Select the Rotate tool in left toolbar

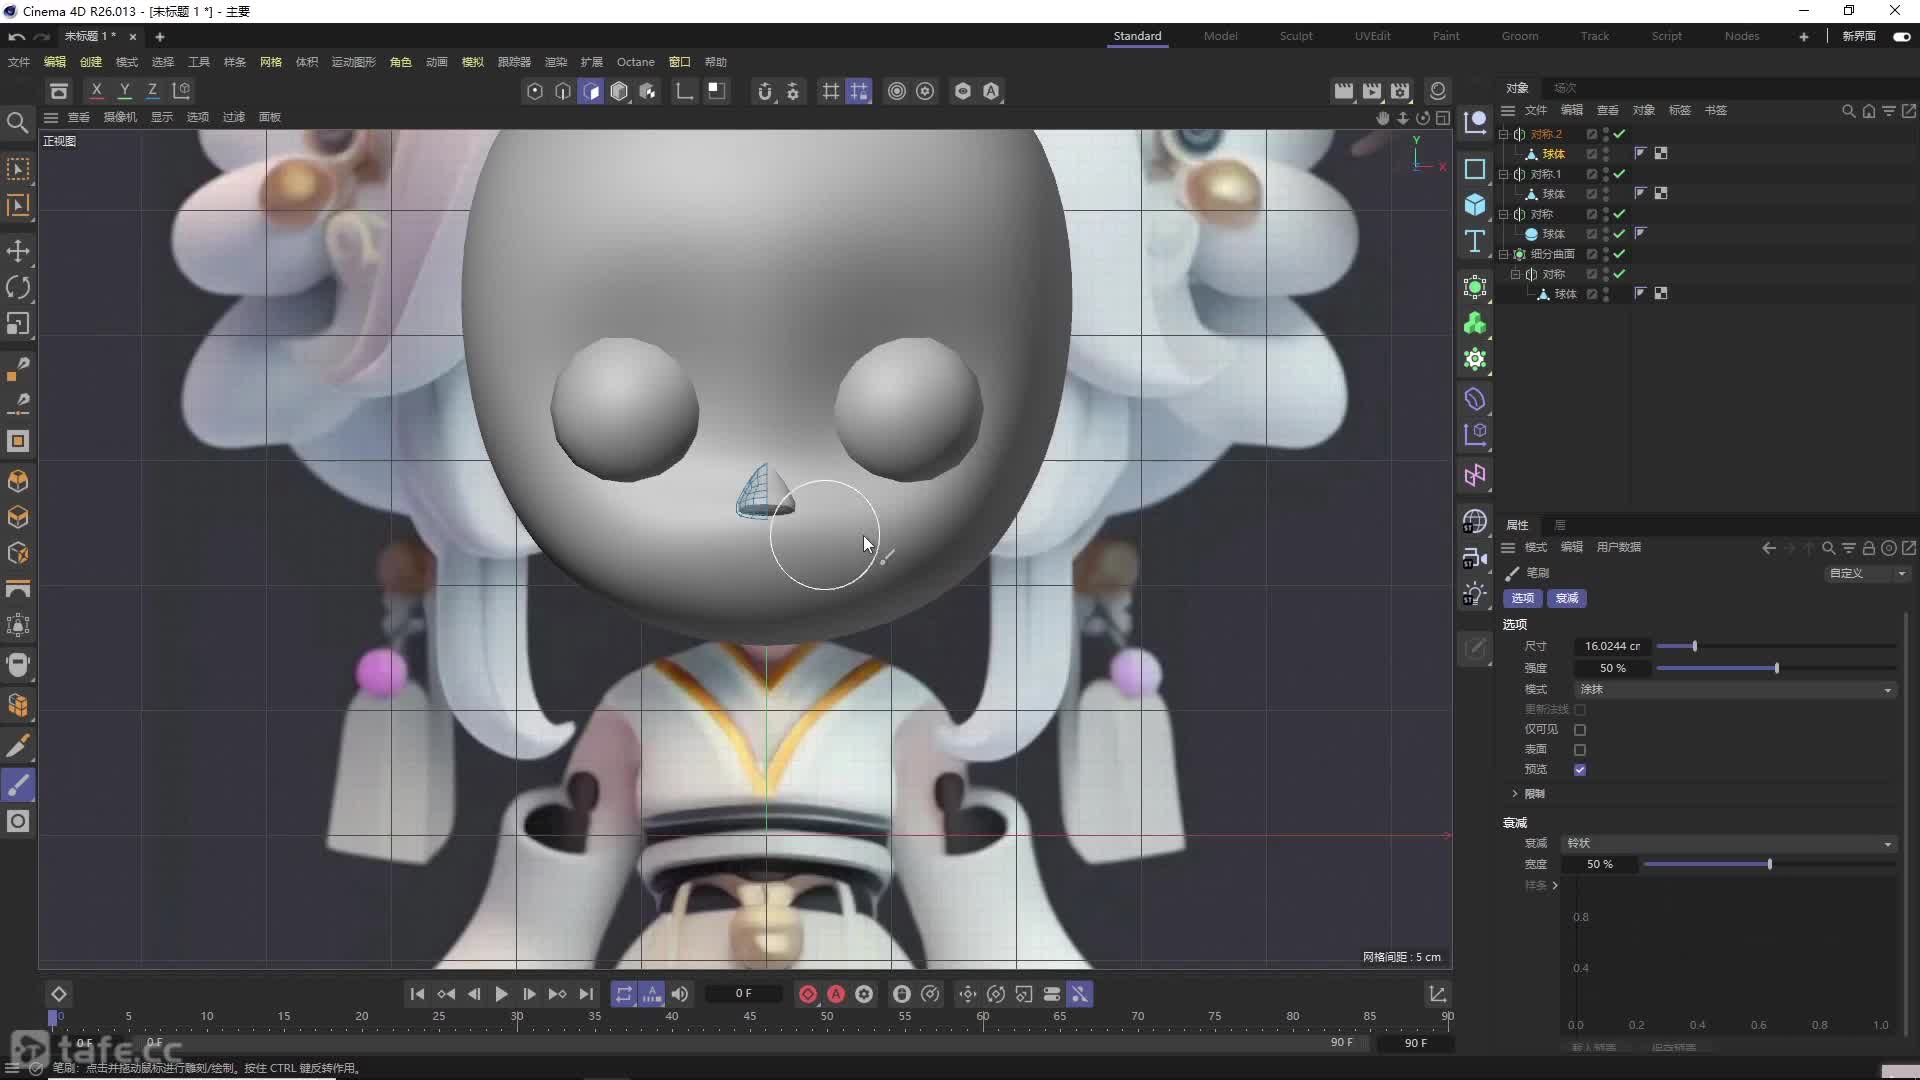coord(18,288)
